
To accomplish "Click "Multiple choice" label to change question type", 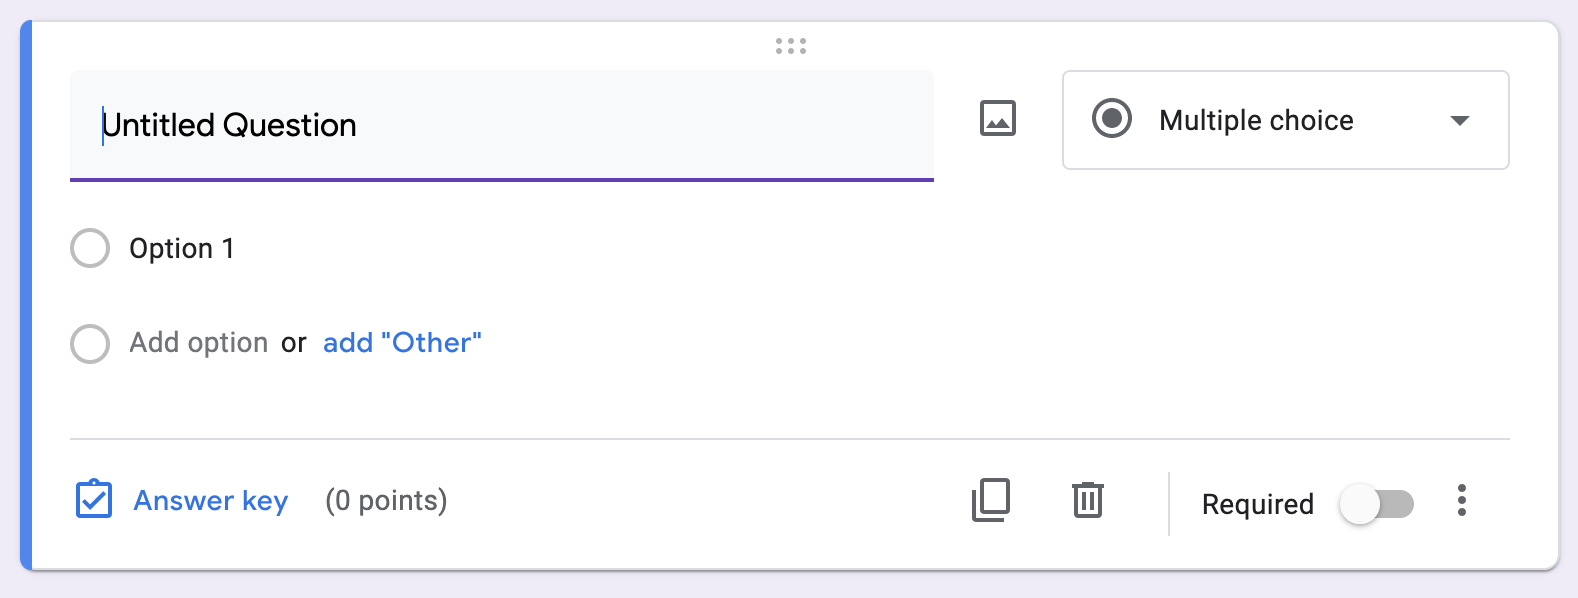I will 1256,120.
